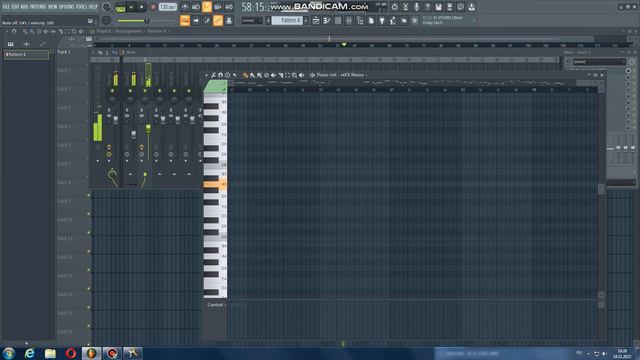Screen dimensions: 640x360
Task: Click the tempo value field
Action: (x=168, y=7)
